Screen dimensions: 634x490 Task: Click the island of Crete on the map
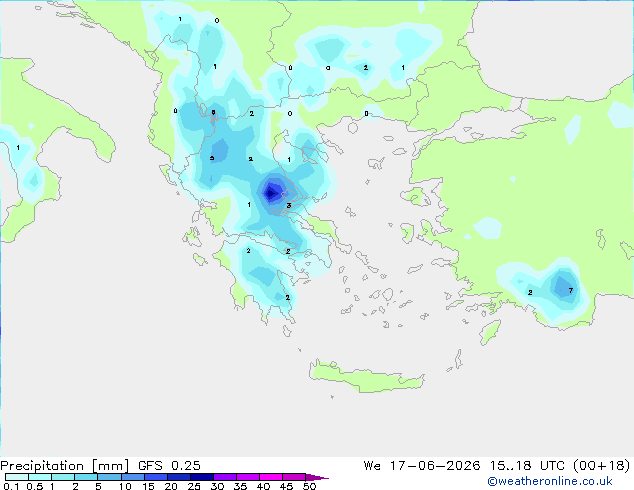[x=366, y=376]
